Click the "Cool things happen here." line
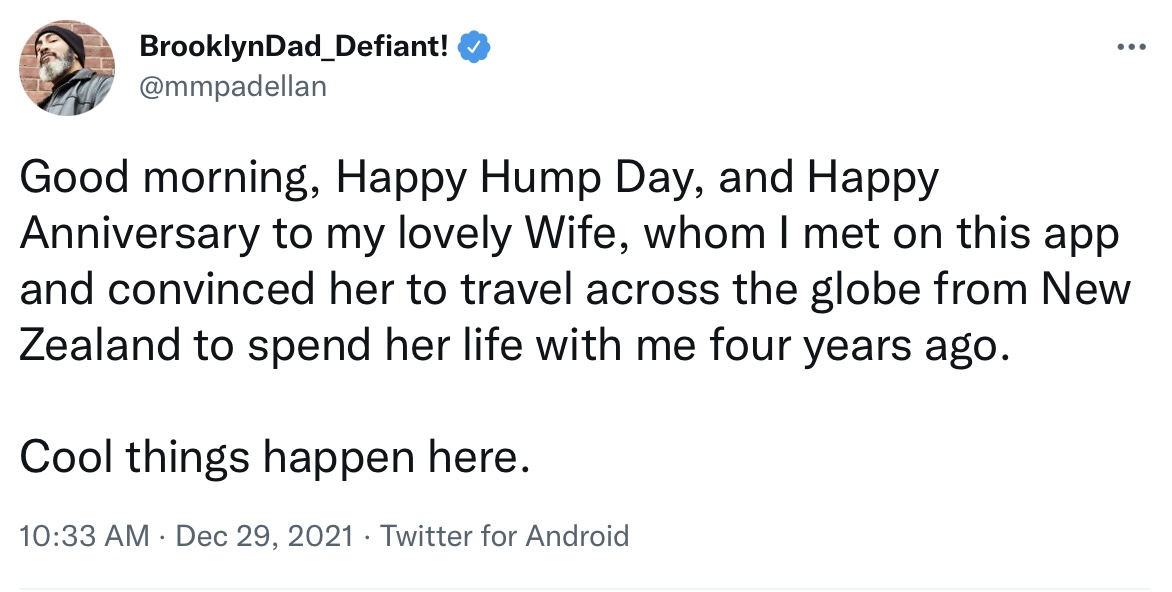Screen dimensions: 1172x592 pos(272,457)
